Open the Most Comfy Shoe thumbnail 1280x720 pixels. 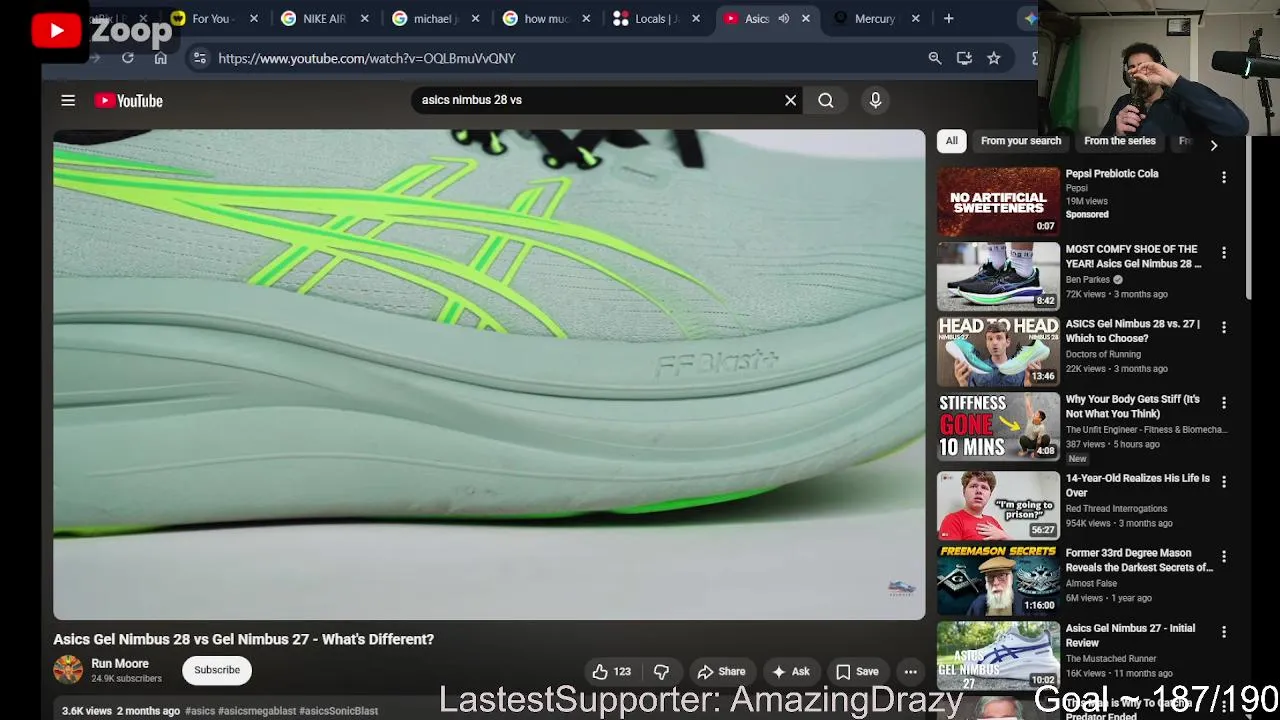click(998, 276)
